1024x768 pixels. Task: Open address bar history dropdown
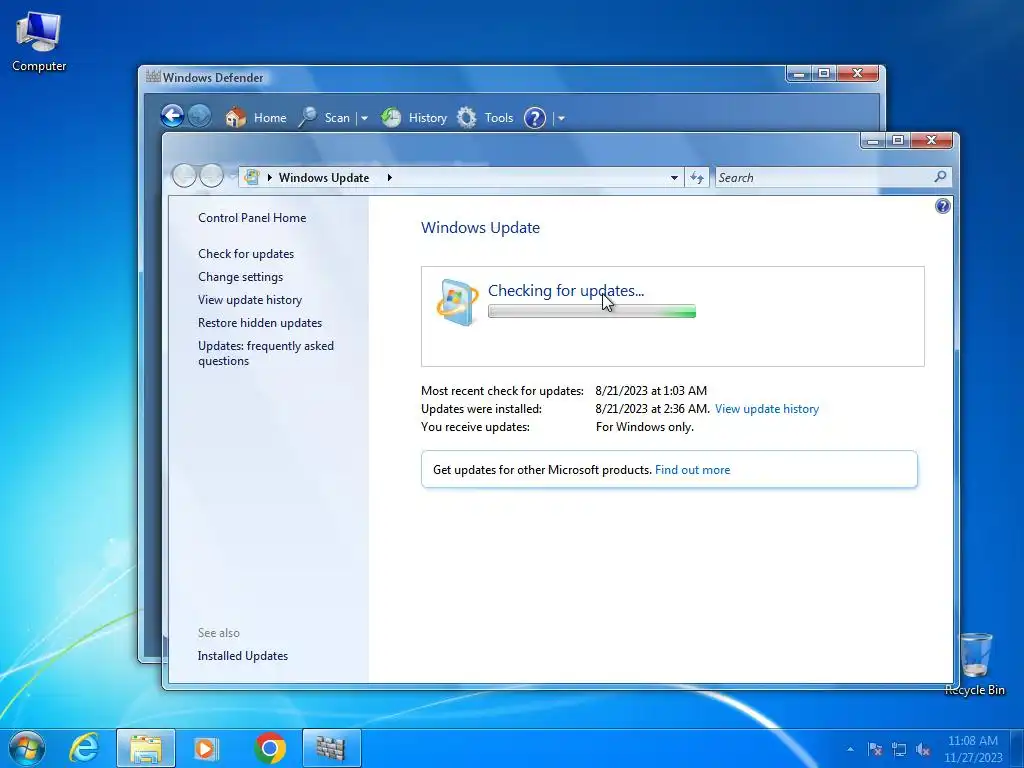coord(674,178)
